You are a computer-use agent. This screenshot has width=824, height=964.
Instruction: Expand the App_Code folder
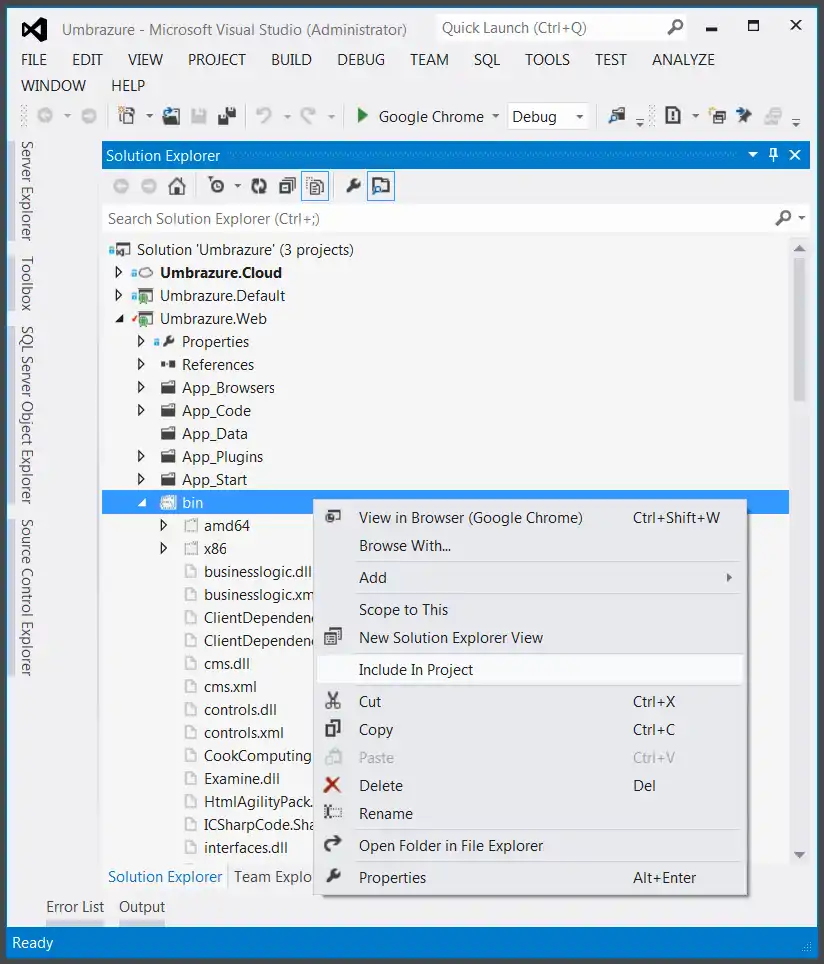click(141, 410)
